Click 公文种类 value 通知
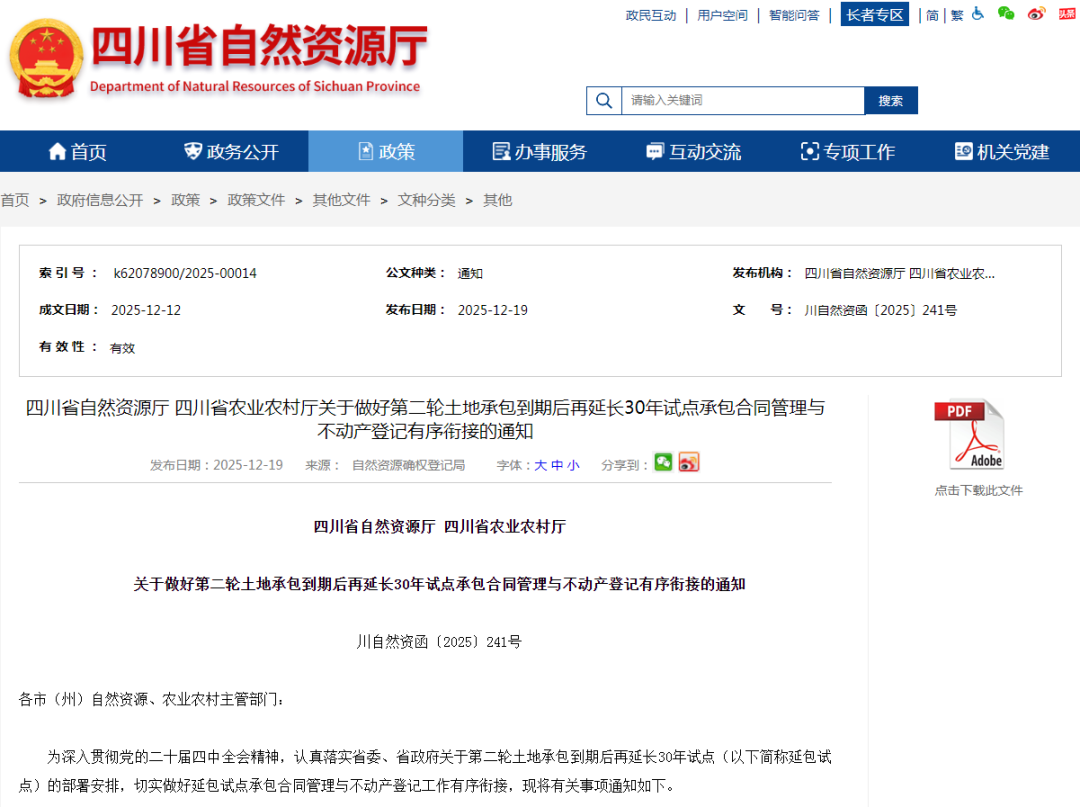1080x807 pixels. (470, 273)
